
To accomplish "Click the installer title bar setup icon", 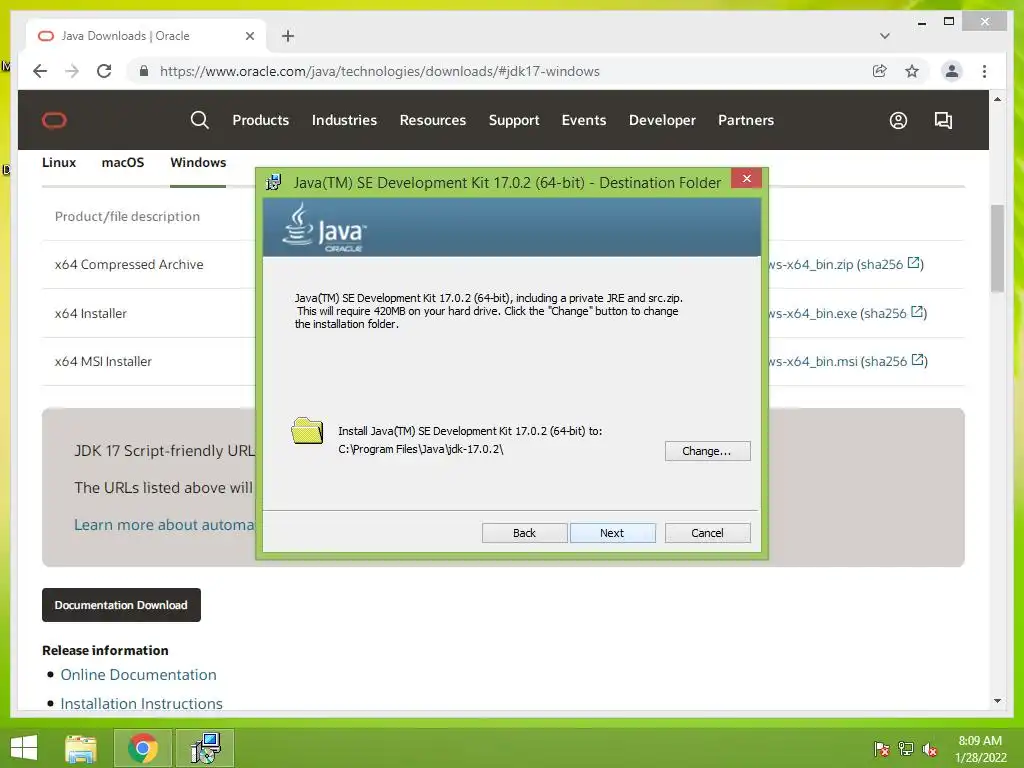I will (x=274, y=182).
